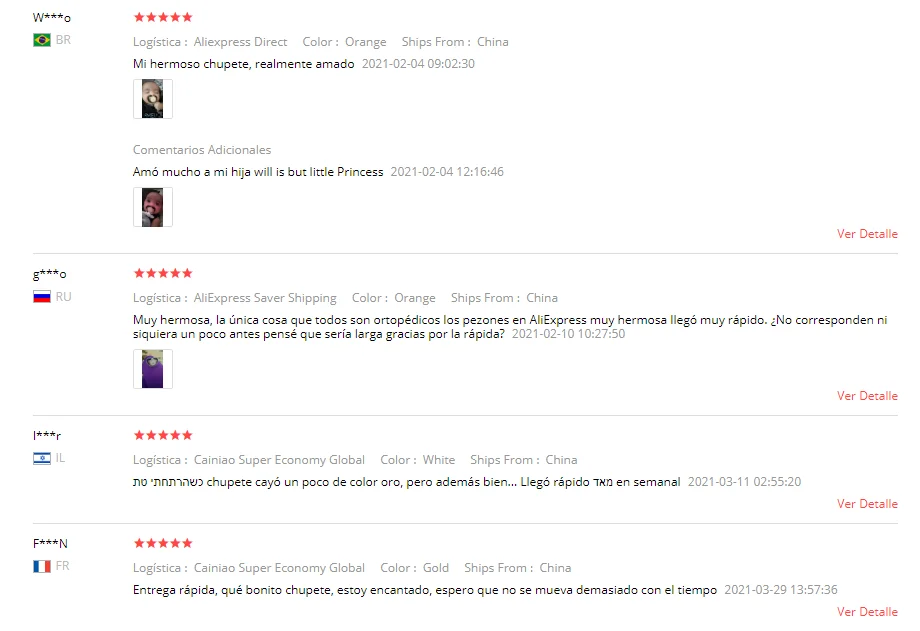Viewport: 920px width, 631px height.
Task: Open first photo in W***o's review
Action: tap(153, 99)
